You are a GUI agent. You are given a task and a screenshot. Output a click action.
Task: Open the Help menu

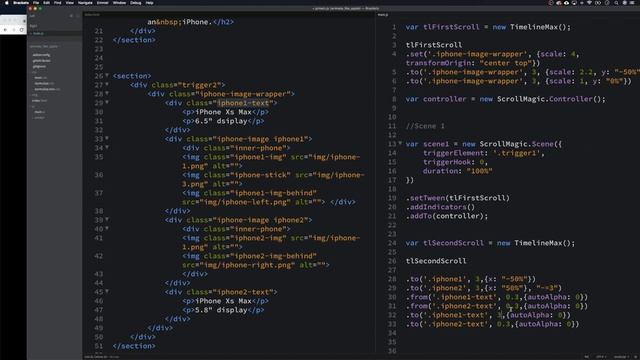tap(149, 2)
